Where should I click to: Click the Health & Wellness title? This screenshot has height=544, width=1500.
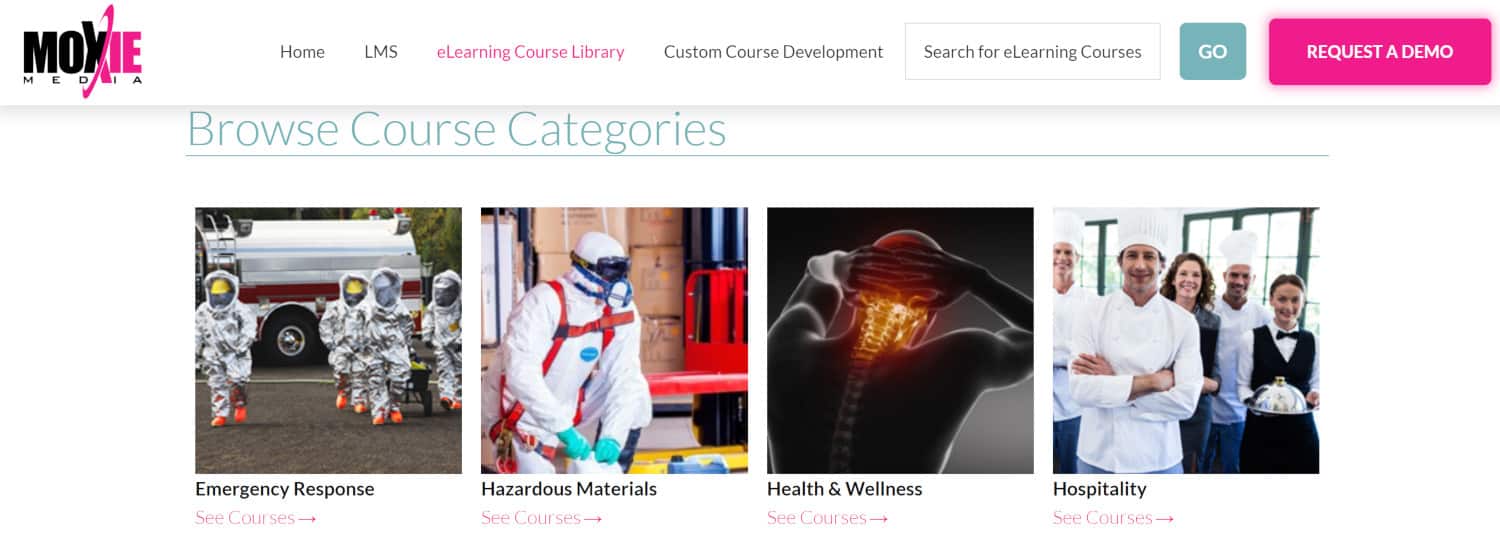pyautogui.click(x=845, y=489)
